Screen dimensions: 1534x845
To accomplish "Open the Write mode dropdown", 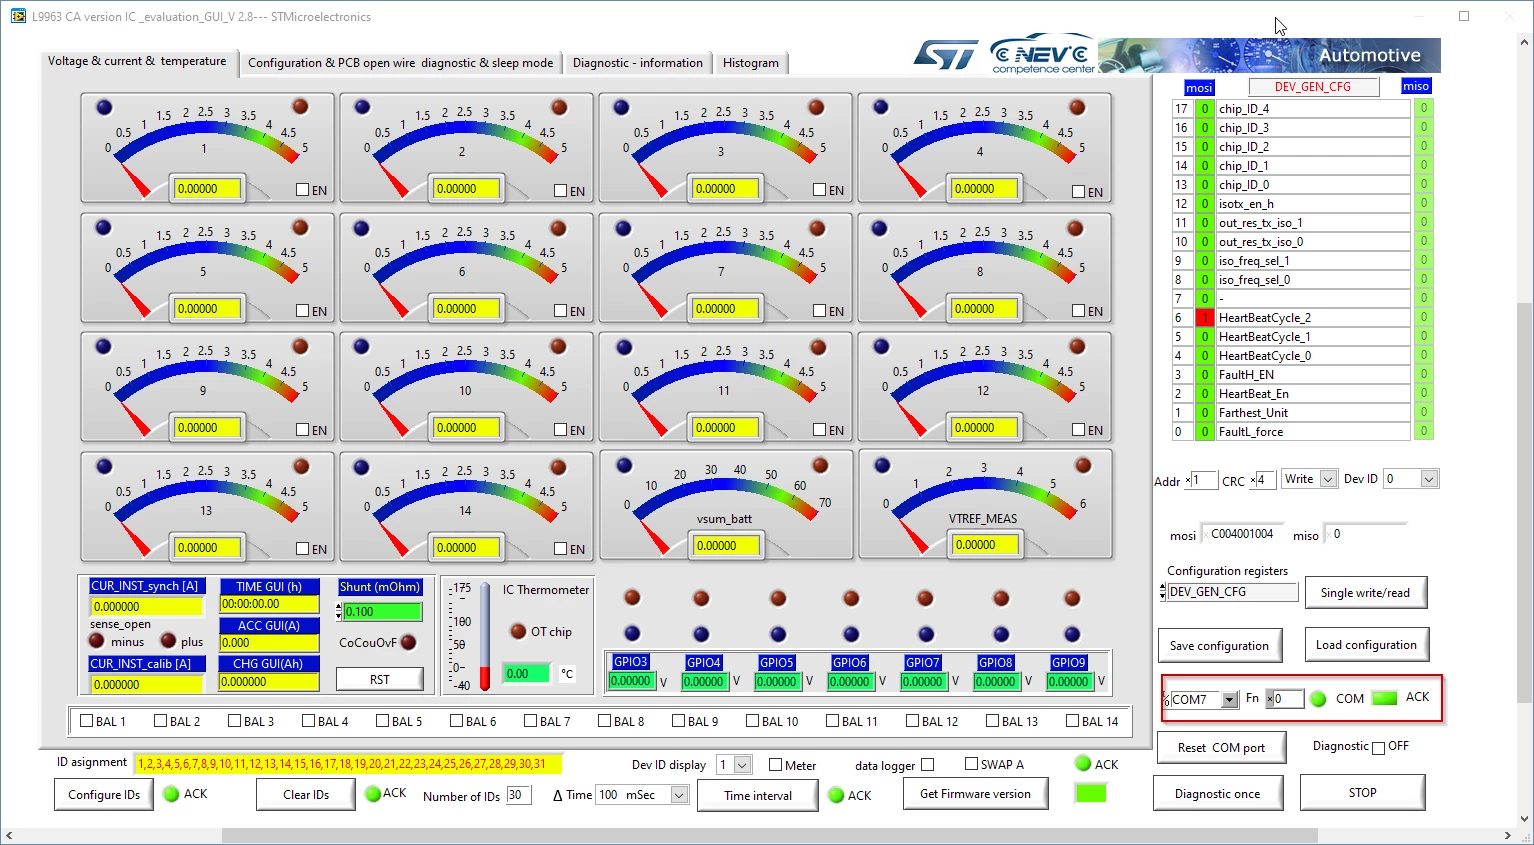I will (1328, 479).
